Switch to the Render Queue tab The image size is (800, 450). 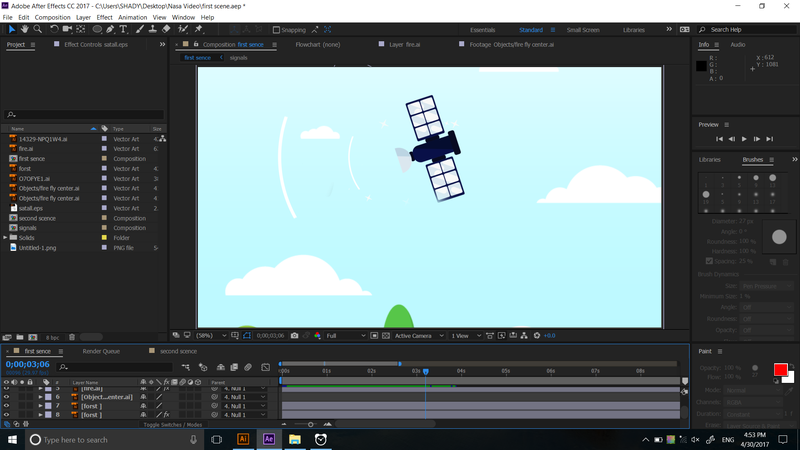pyautogui.click(x=101, y=351)
